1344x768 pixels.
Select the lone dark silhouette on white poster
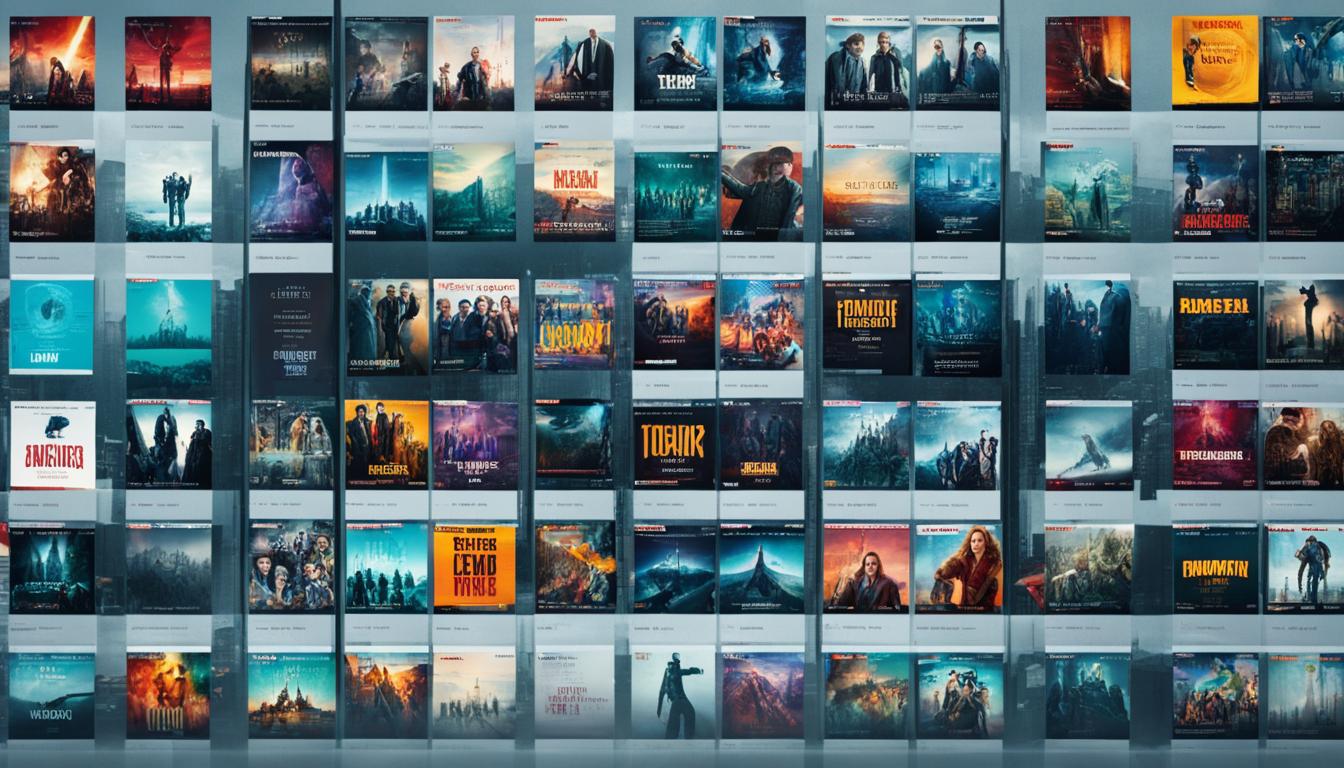pyautogui.click(x=674, y=695)
